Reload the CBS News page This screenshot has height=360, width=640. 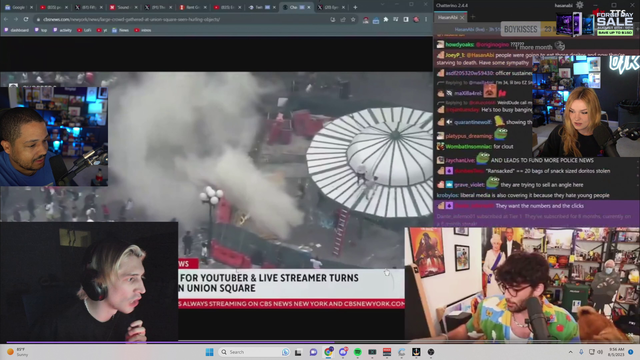pos(26,19)
